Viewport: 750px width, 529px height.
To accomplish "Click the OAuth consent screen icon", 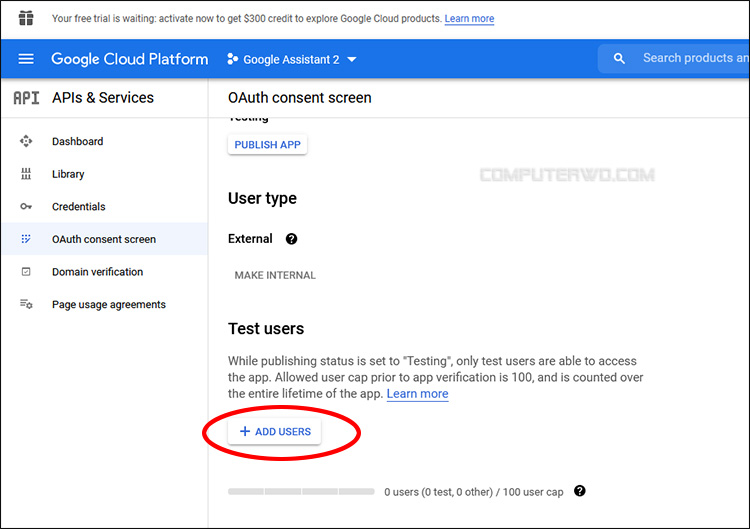I will (x=26, y=239).
